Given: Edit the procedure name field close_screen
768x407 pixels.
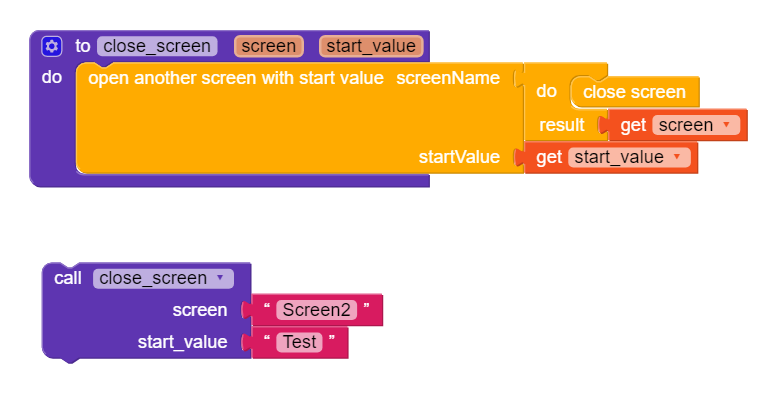Looking at the screenshot, I should click(x=157, y=46).
